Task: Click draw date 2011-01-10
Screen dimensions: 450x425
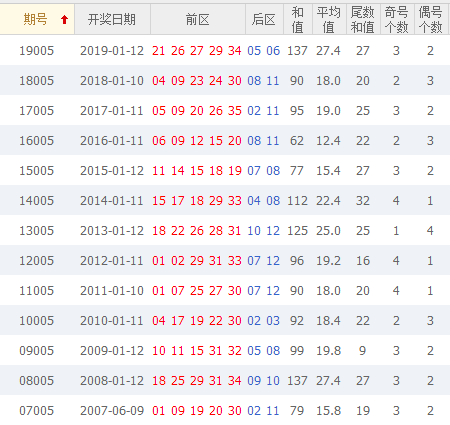Action: (112, 291)
